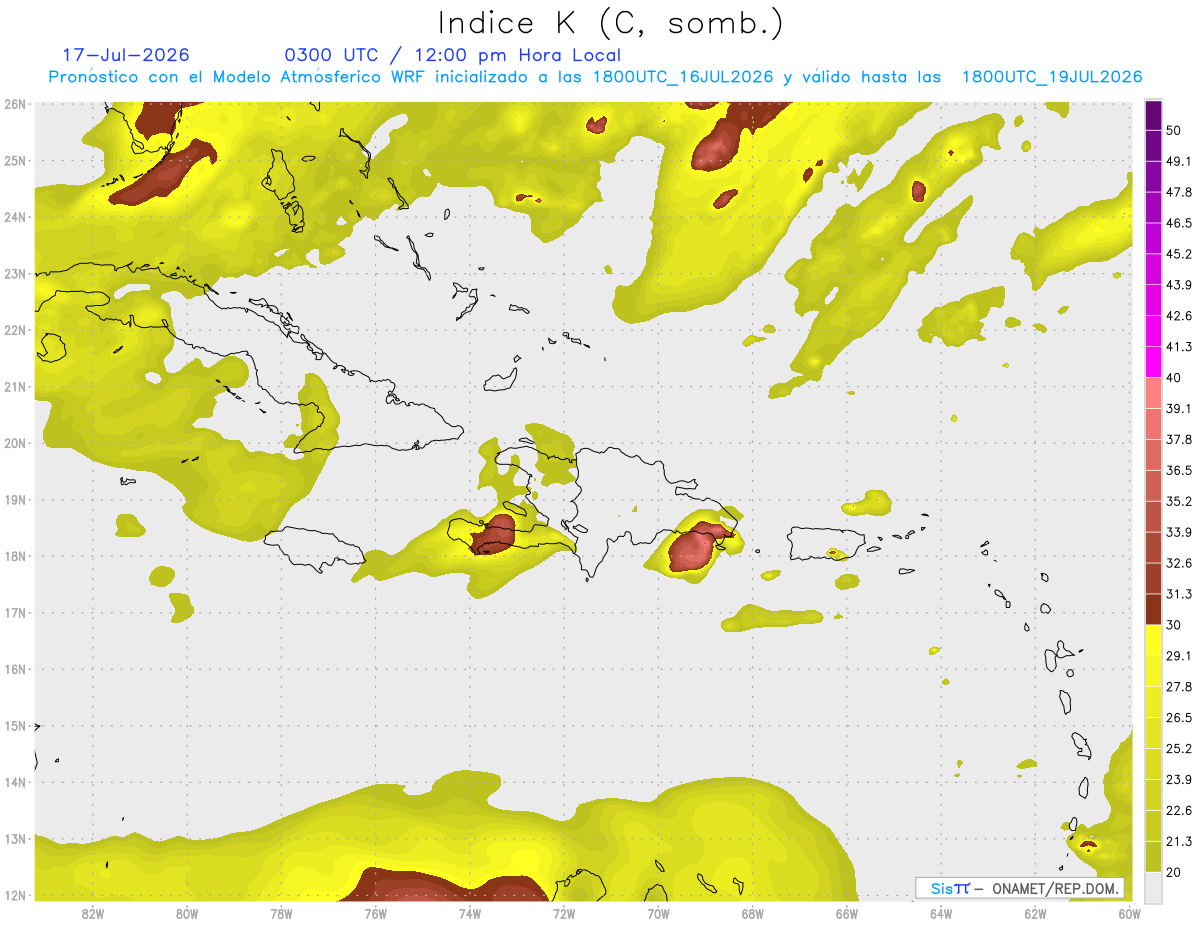
Task: Click the colorbar value "31.3"
Action: pyautogui.click(x=1179, y=594)
